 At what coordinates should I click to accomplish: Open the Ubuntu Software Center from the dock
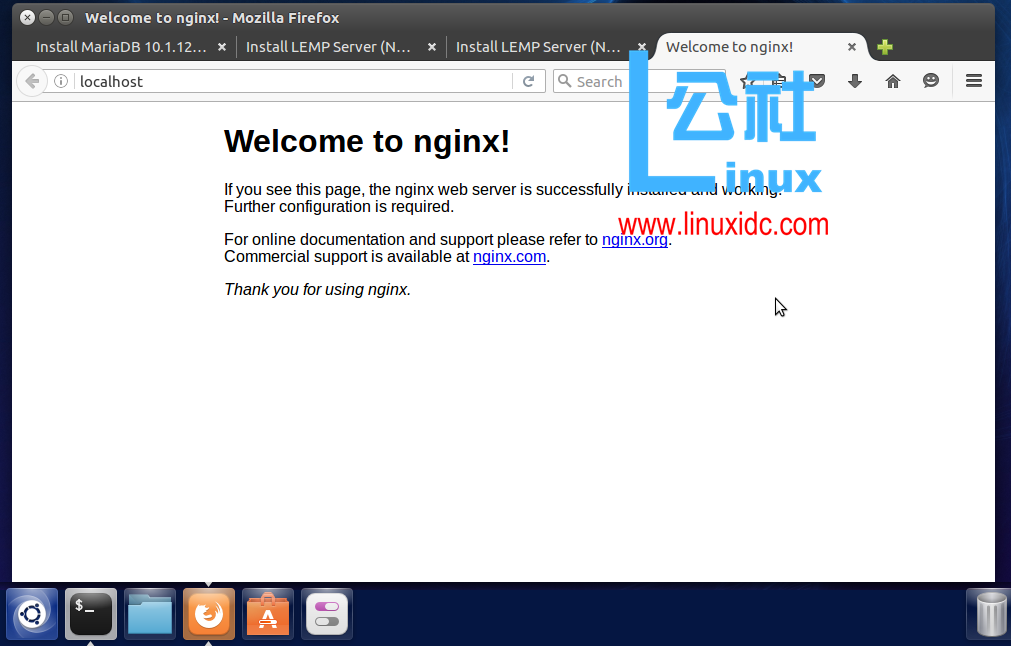[267, 613]
